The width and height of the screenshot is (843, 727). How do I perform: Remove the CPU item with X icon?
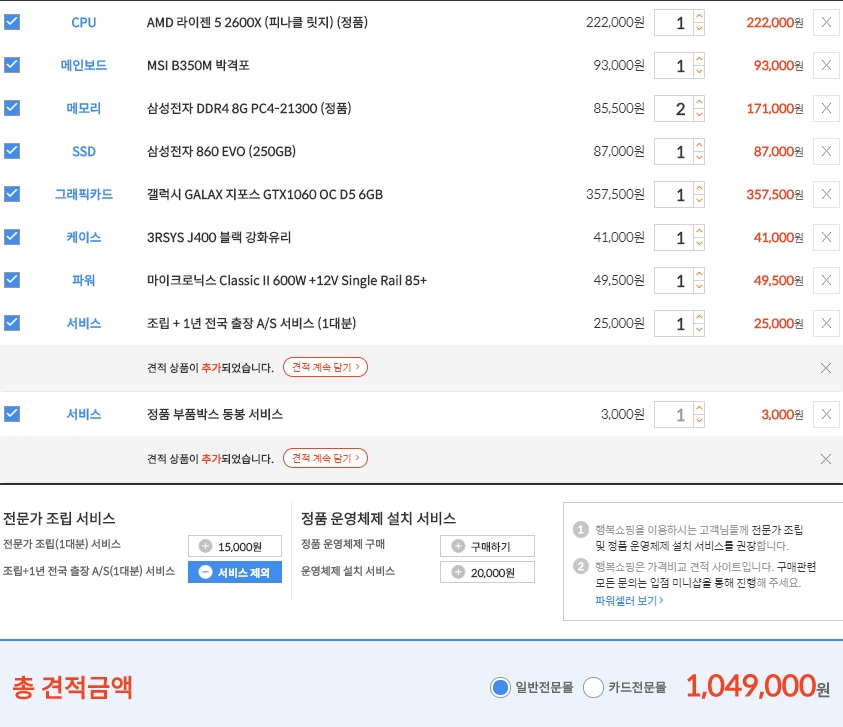826,23
